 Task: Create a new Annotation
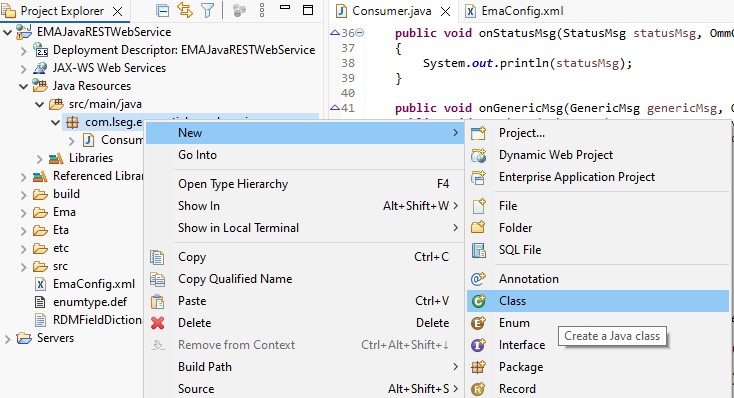pos(598,279)
